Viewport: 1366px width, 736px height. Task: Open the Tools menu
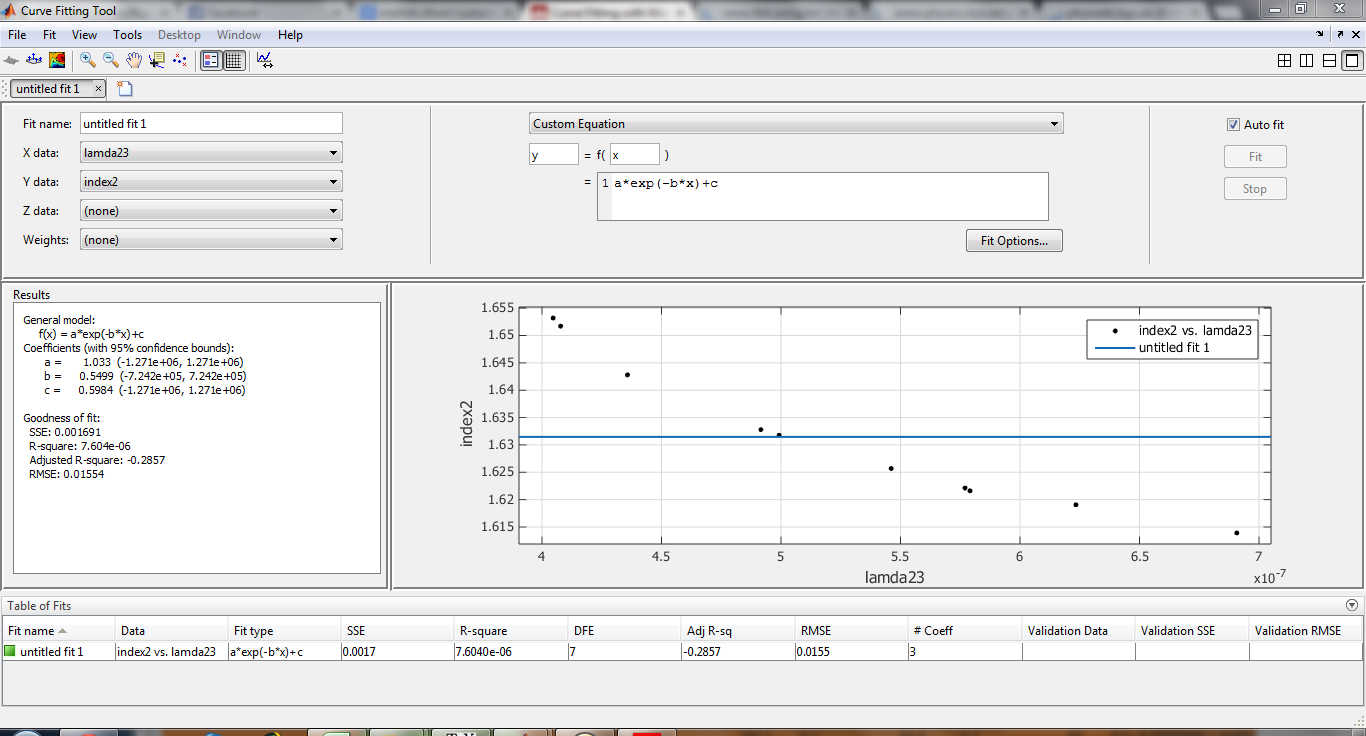(127, 35)
